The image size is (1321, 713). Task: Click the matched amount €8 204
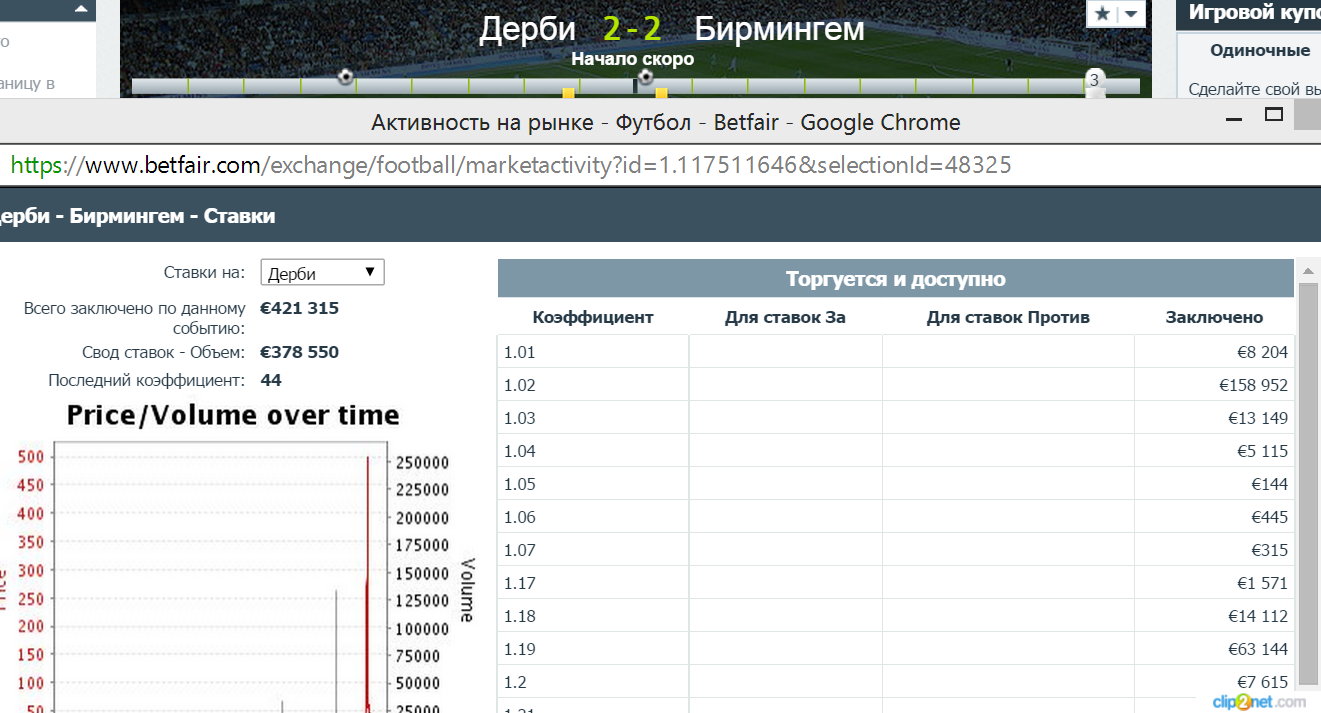point(1262,352)
